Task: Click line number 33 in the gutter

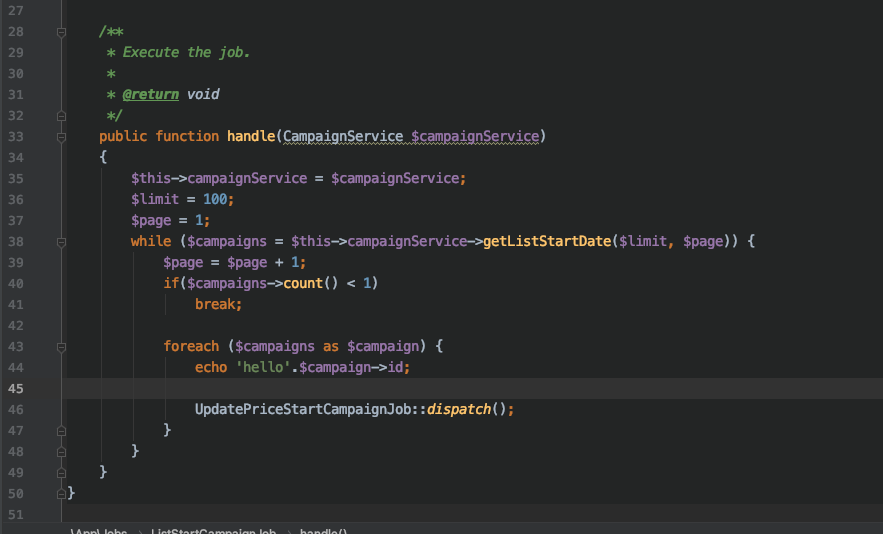Action: point(16,137)
